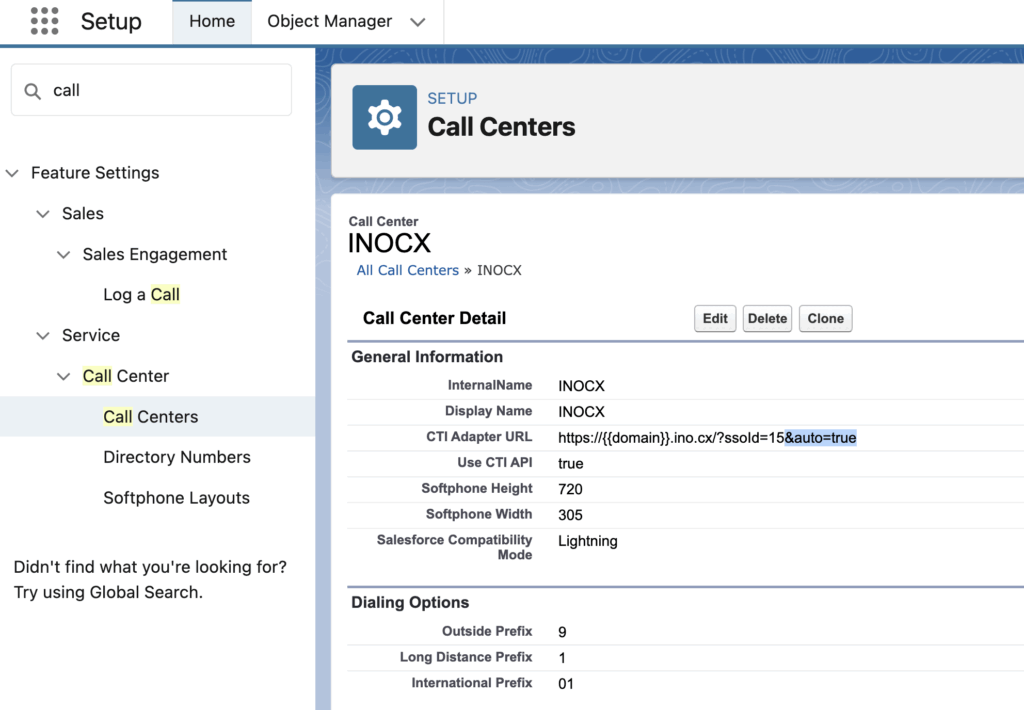The image size is (1024, 710).
Task: Click the search magnifier icon
Action: (34, 91)
